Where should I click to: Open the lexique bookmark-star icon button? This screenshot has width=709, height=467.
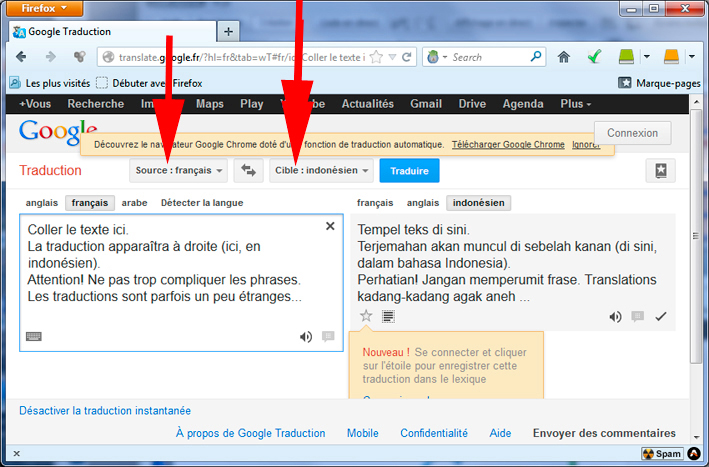click(661, 170)
